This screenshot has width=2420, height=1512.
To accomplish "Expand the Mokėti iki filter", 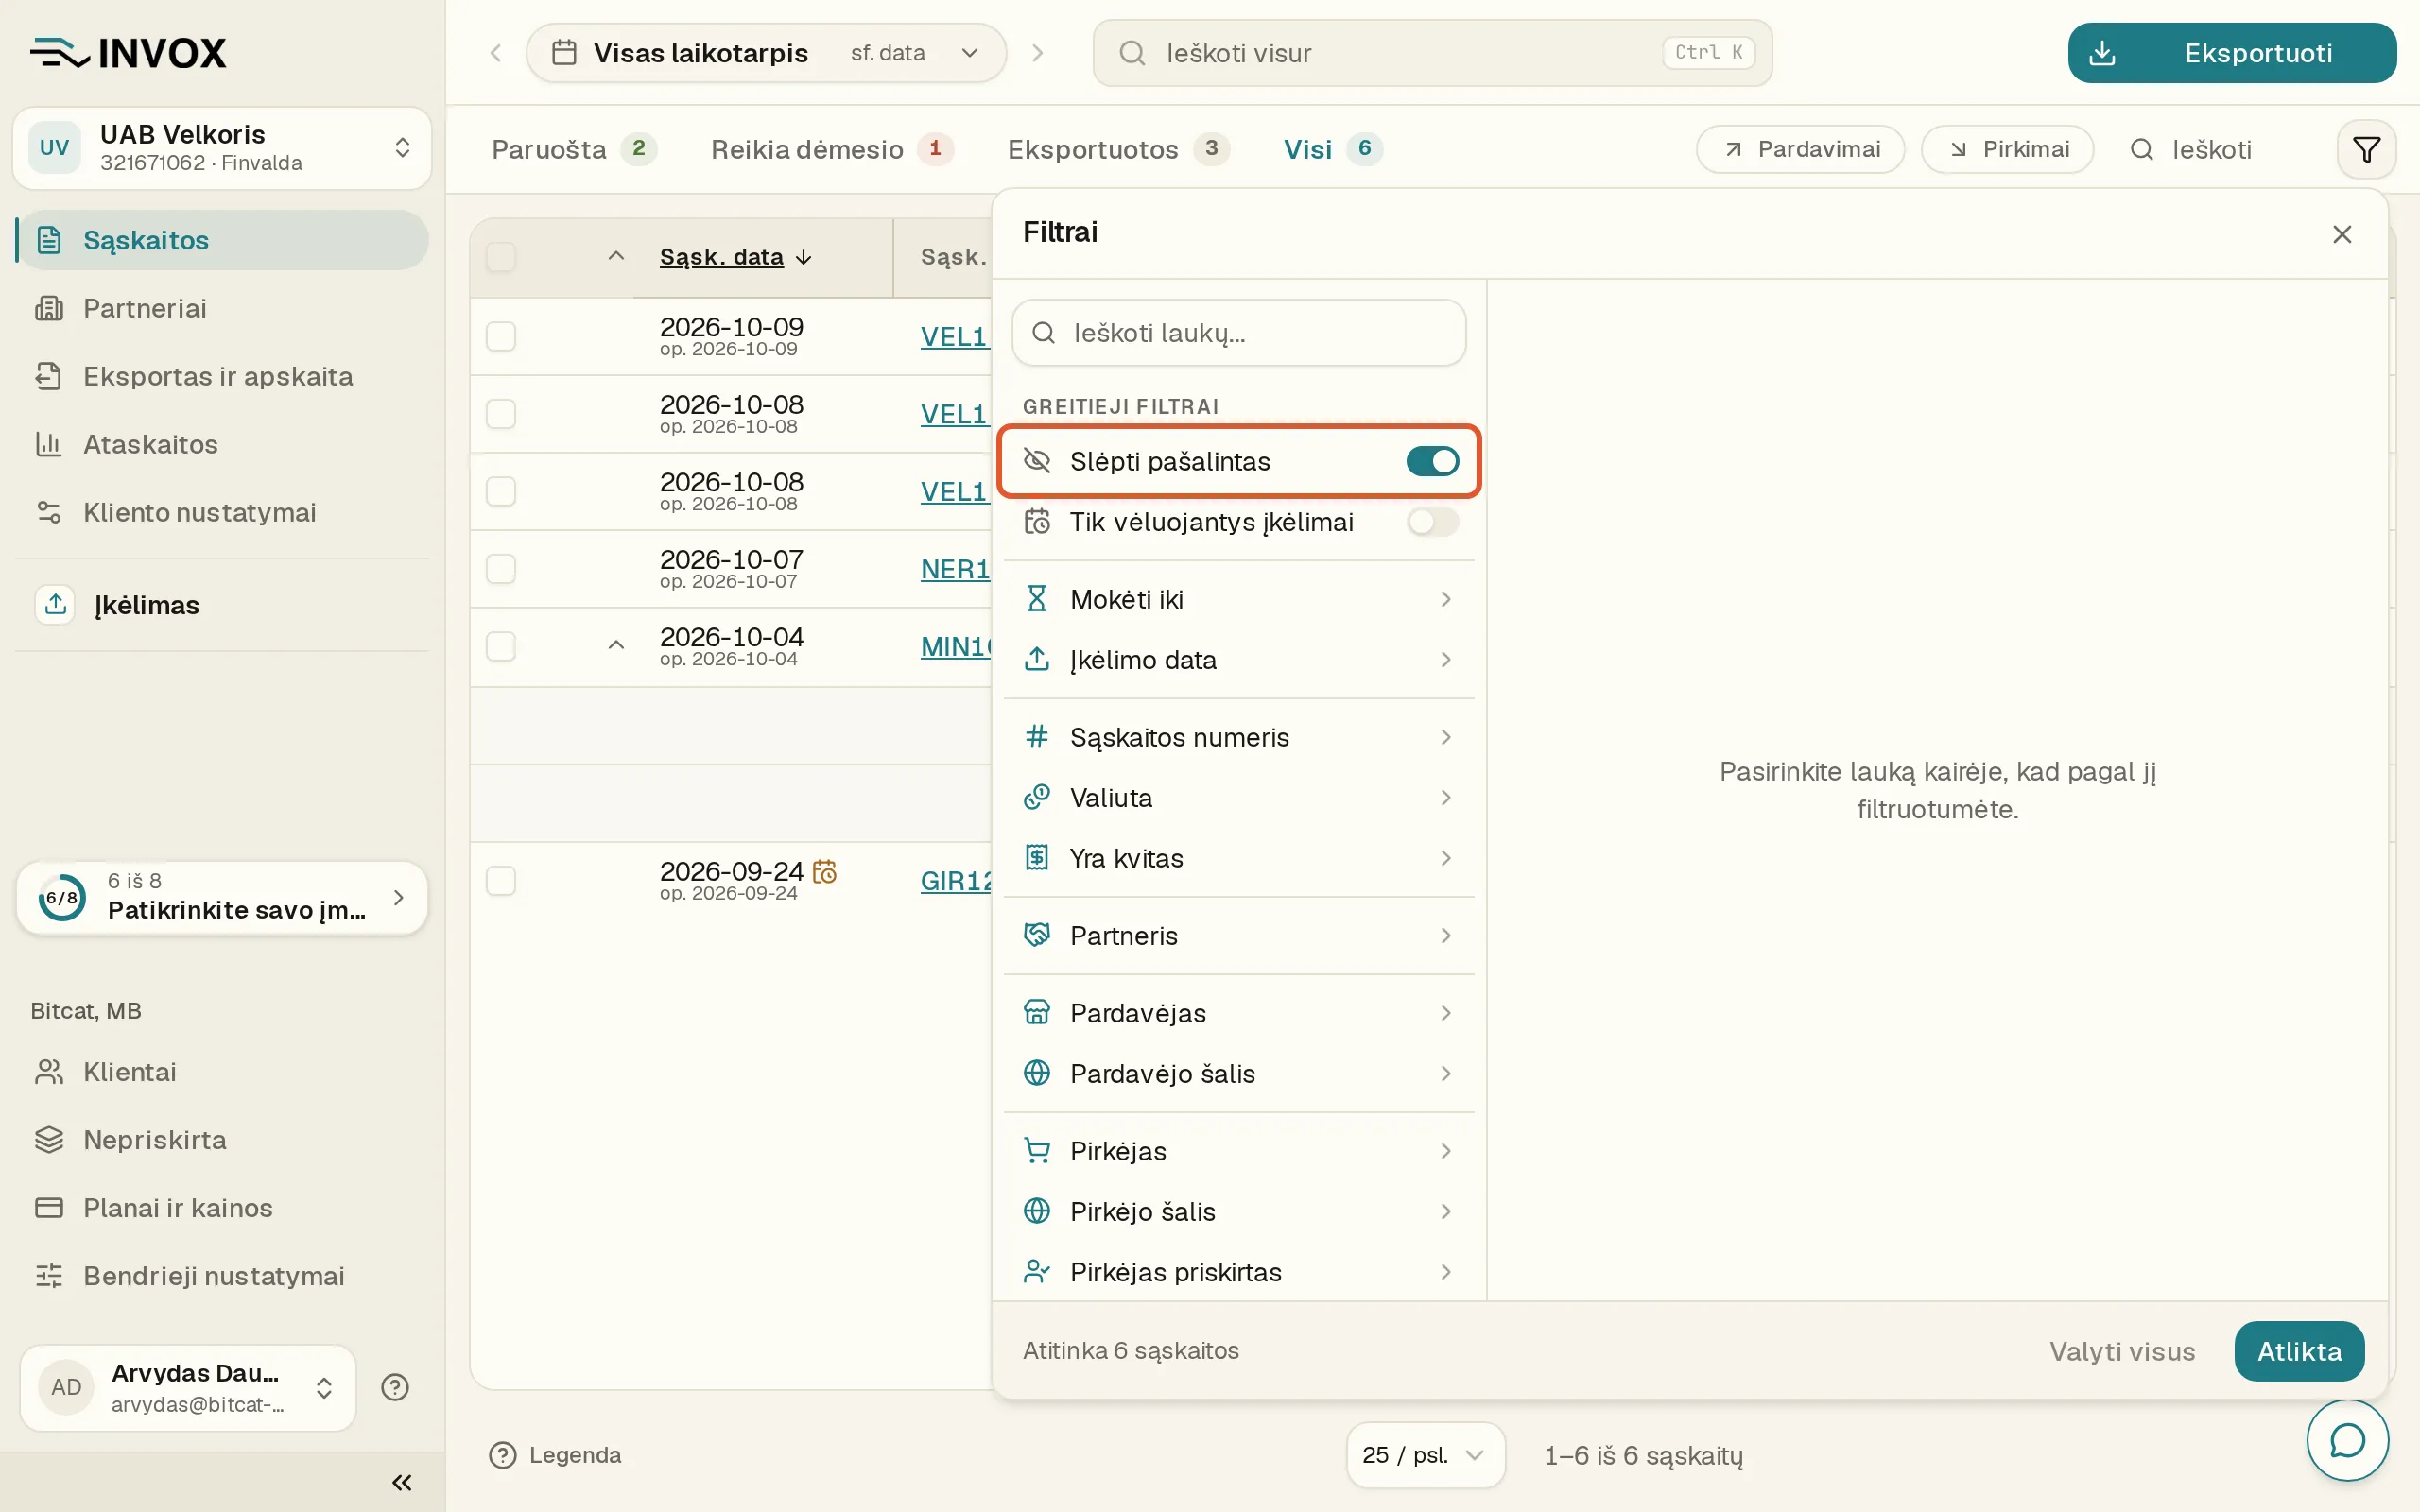I will pyautogui.click(x=1238, y=599).
